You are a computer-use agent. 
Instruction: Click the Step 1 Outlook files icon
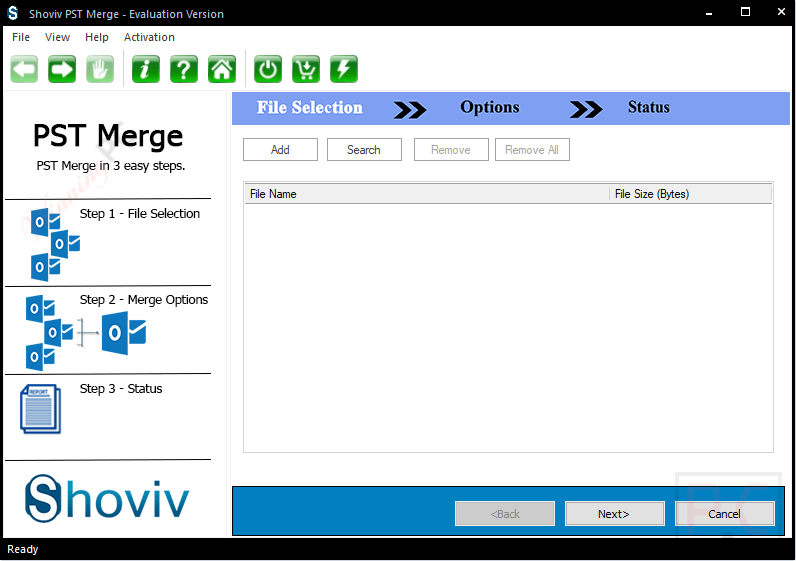55,245
